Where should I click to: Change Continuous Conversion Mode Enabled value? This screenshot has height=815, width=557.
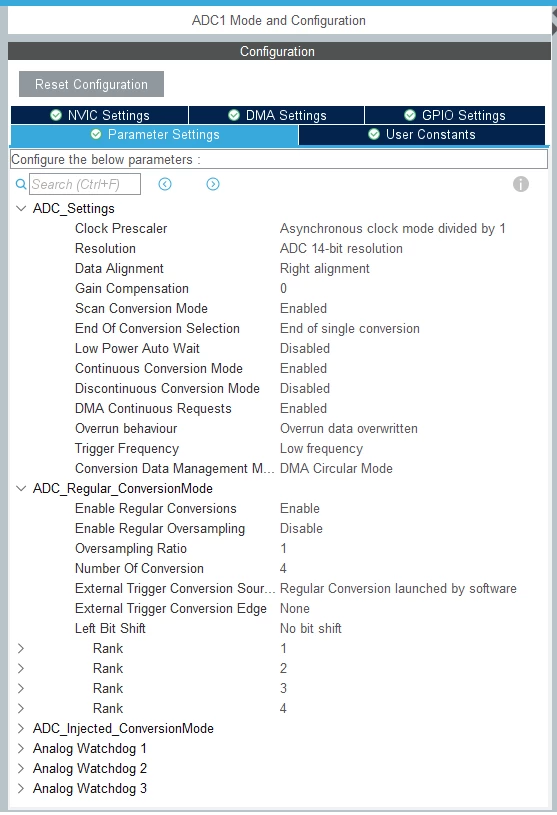303,369
